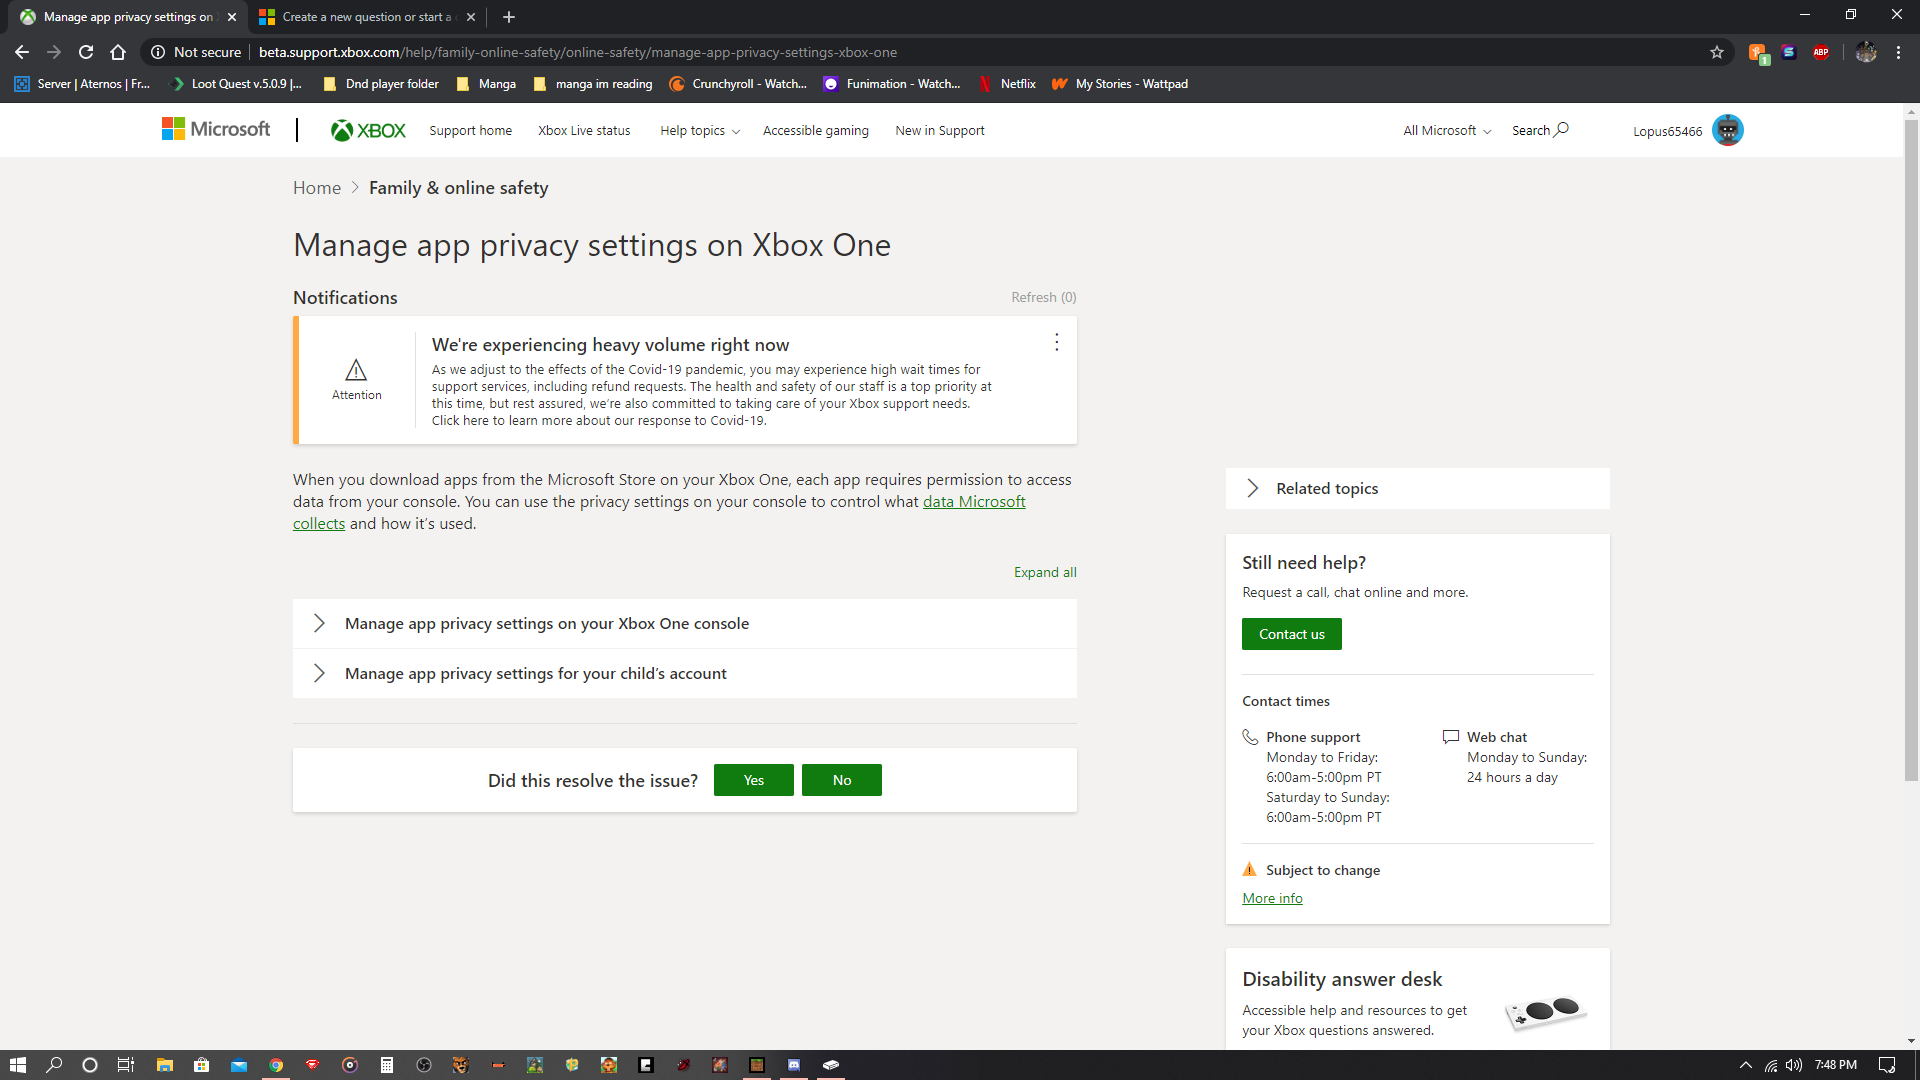Viewport: 1920px width, 1080px height.
Task: Open the Windows Start menu
Action: (x=17, y=1065)
